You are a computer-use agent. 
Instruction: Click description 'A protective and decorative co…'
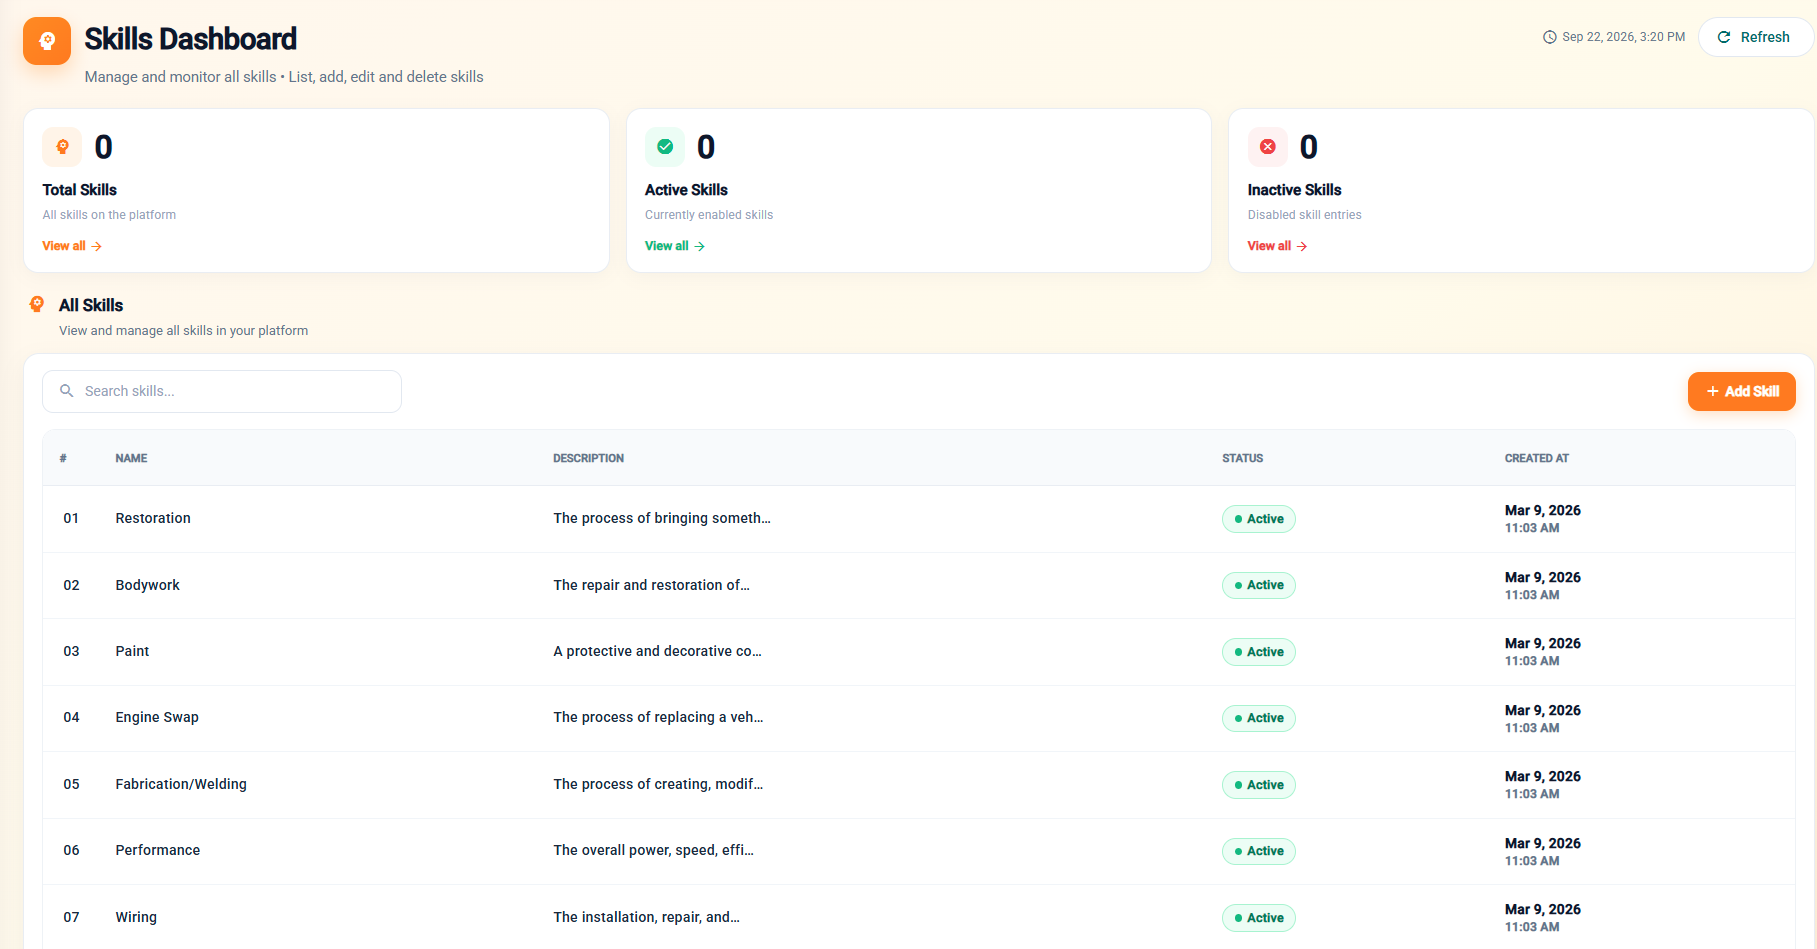657,651
